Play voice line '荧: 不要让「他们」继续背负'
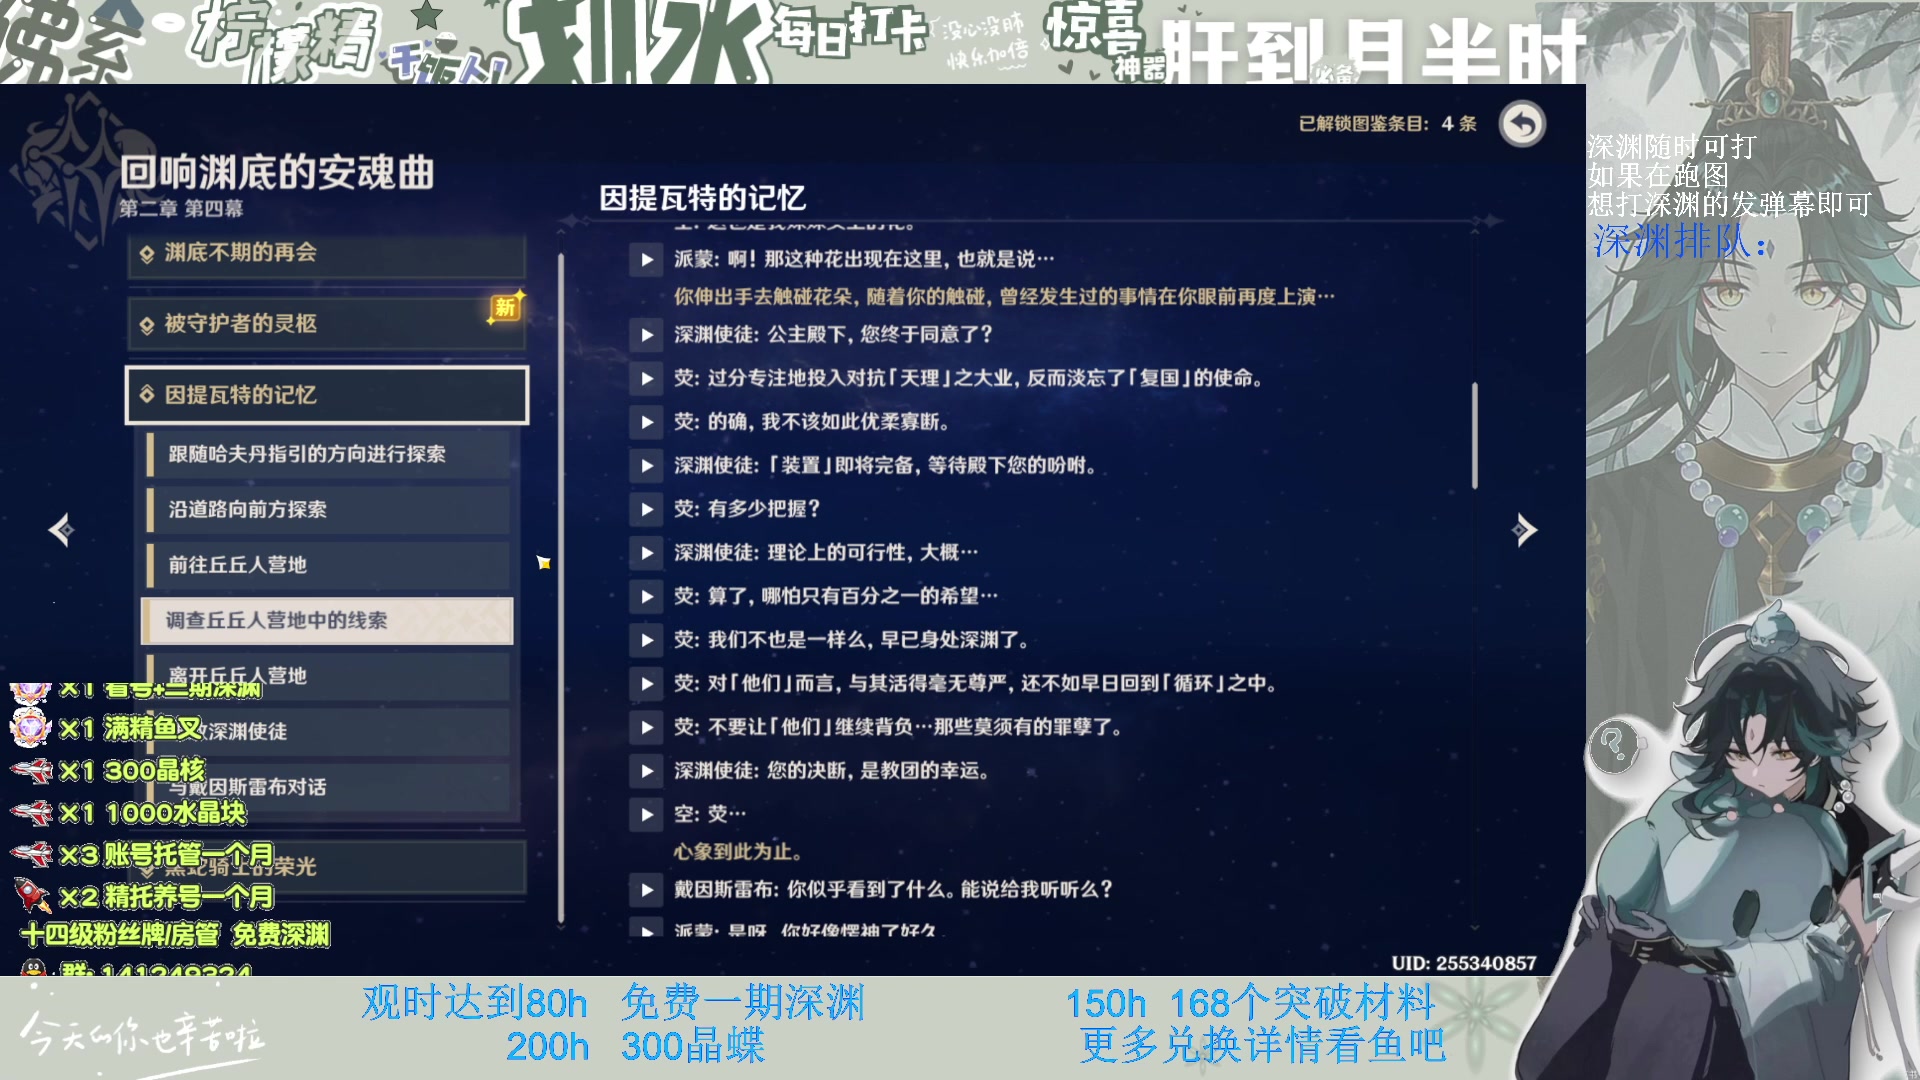 tap(647, 728)
